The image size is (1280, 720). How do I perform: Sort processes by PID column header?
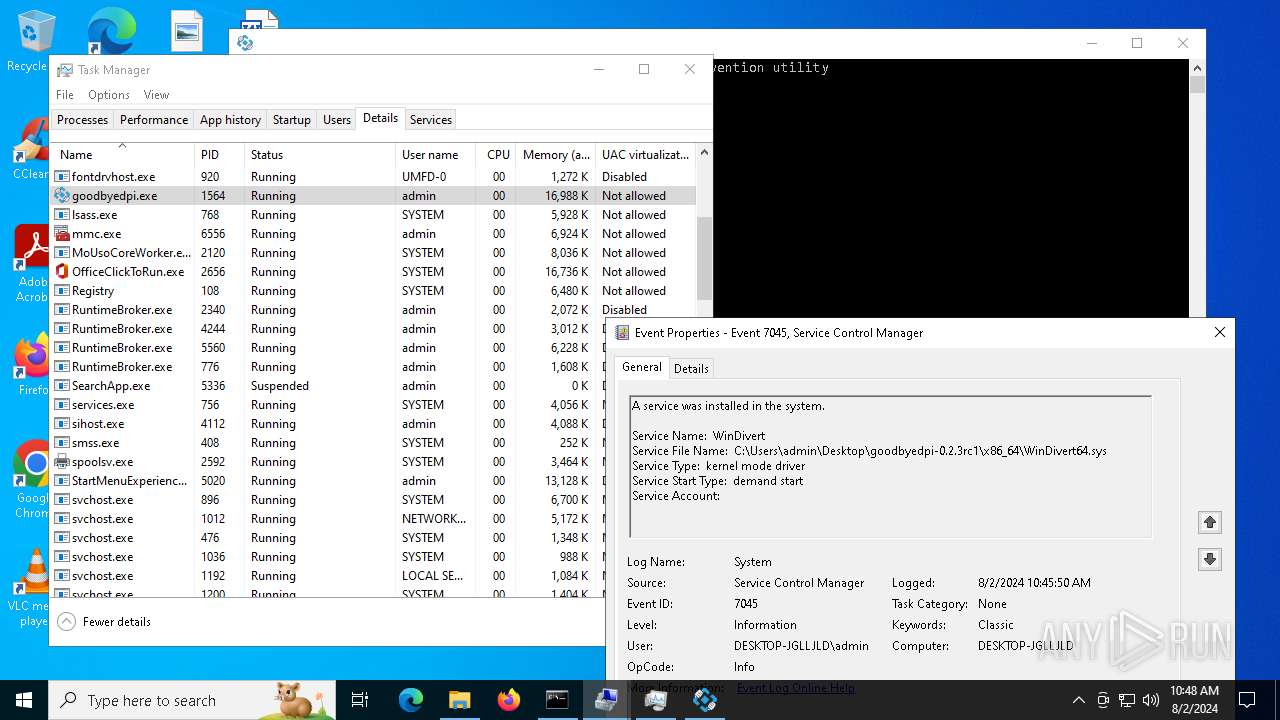coord(219,155)
